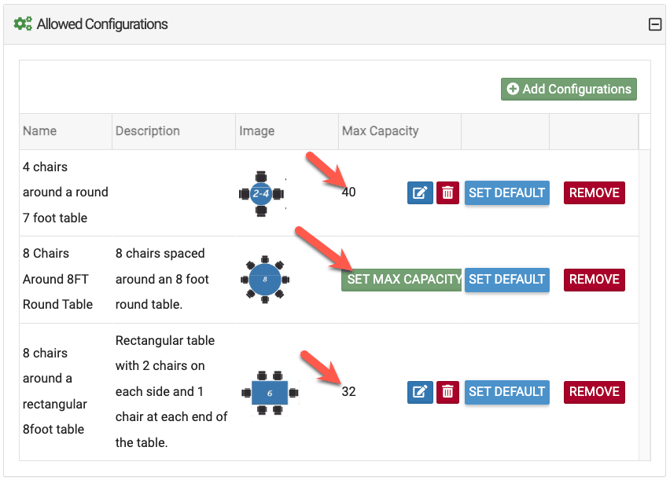
Task: Edit max capacity for the rectangular 8foot table
Action: pos(420,392)
